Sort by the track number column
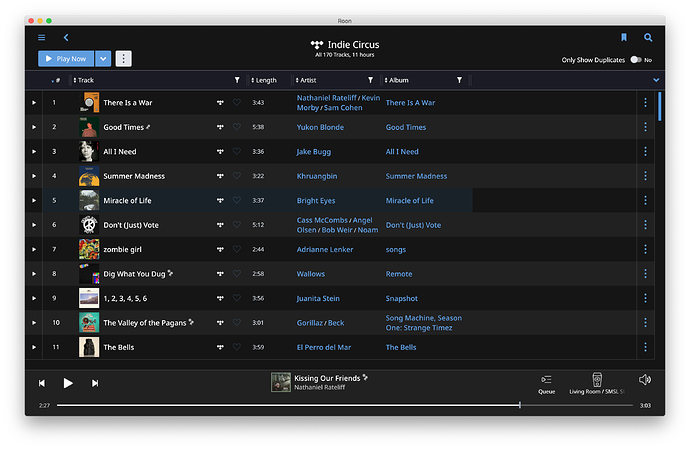 [x=55, y=80]
